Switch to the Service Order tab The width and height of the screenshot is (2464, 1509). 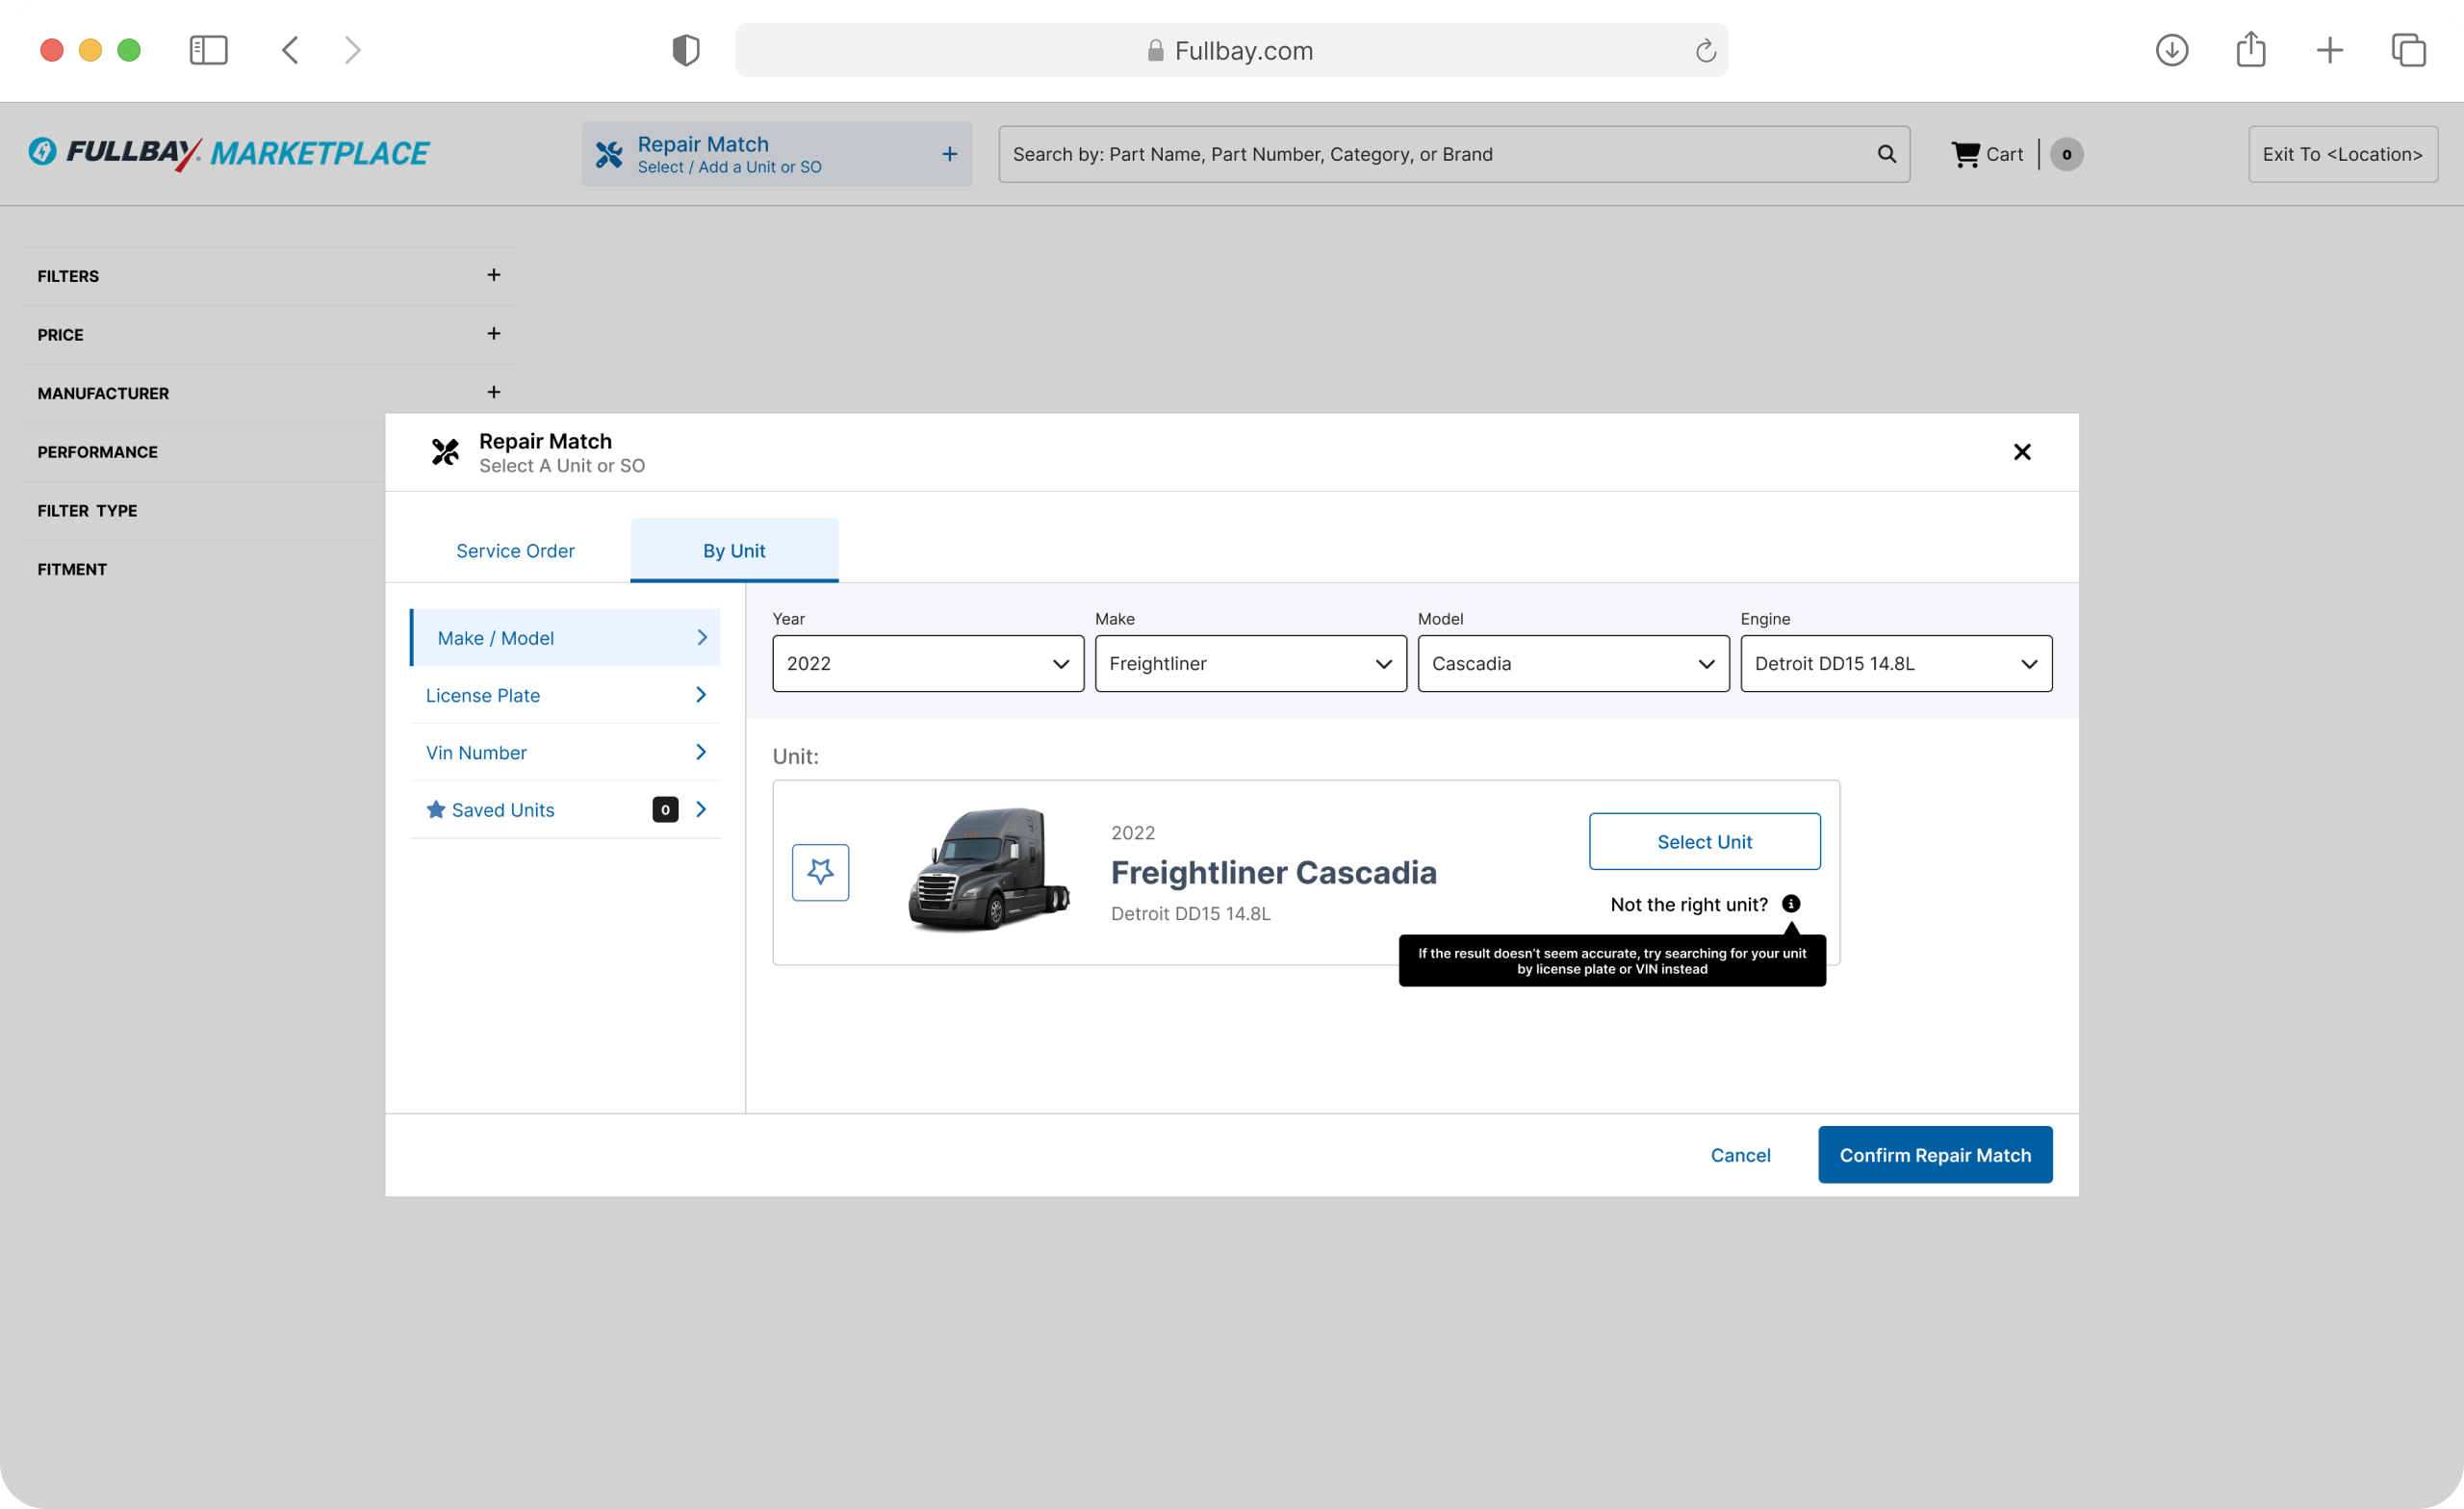pyautogui.click(x=515, y=550)
